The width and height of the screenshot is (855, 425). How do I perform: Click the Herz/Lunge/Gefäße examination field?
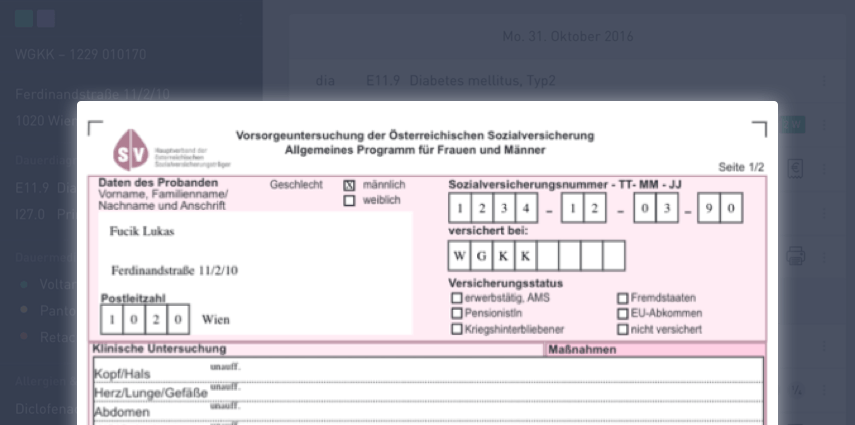coord(428,391)
